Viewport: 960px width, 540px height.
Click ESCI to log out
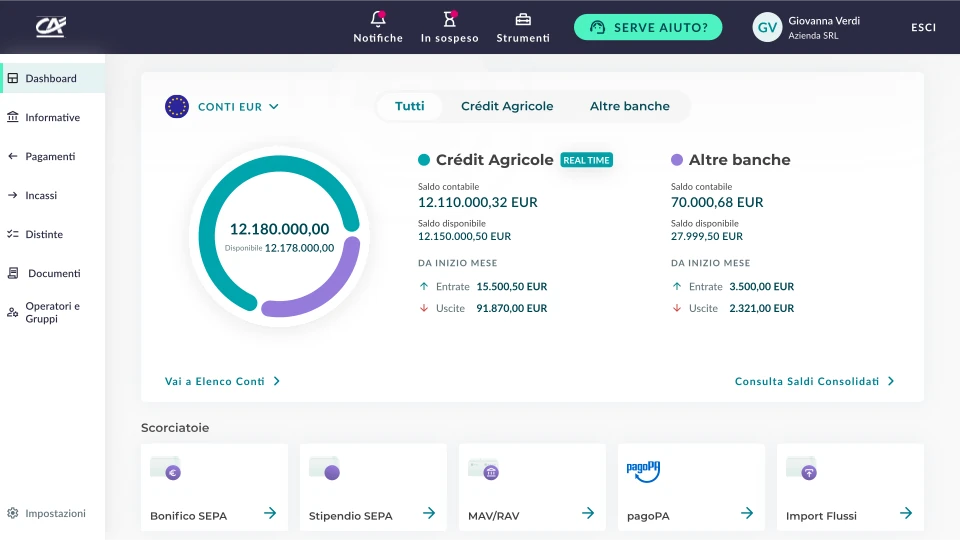[923, 28]
